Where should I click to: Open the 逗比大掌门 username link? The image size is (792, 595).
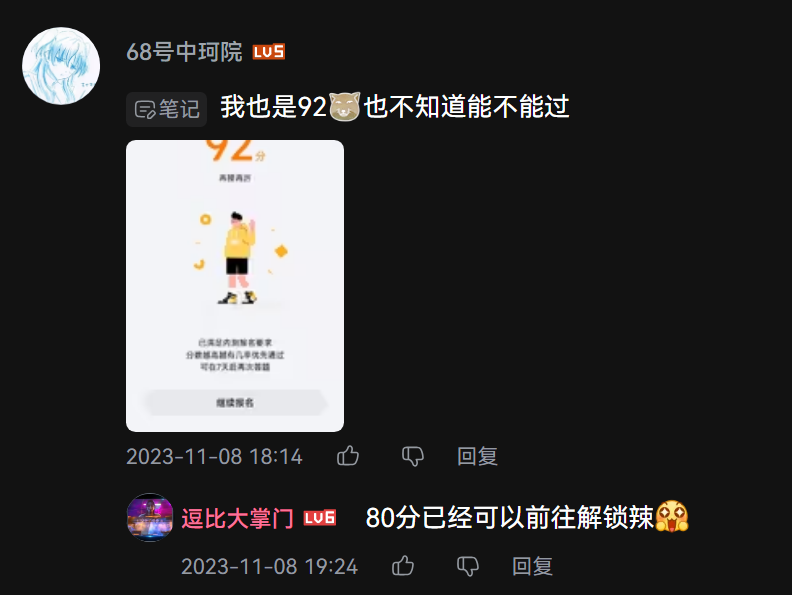click(237, 518)
